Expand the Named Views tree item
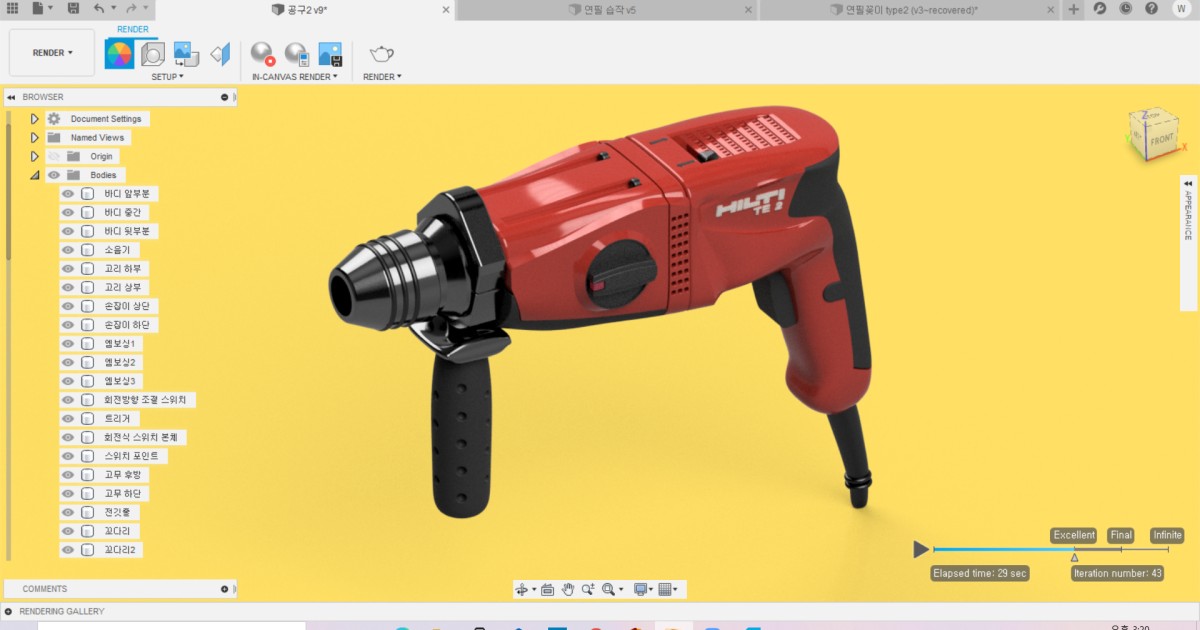This screenshot has width=1200, height=630. (x=35, y=137)
